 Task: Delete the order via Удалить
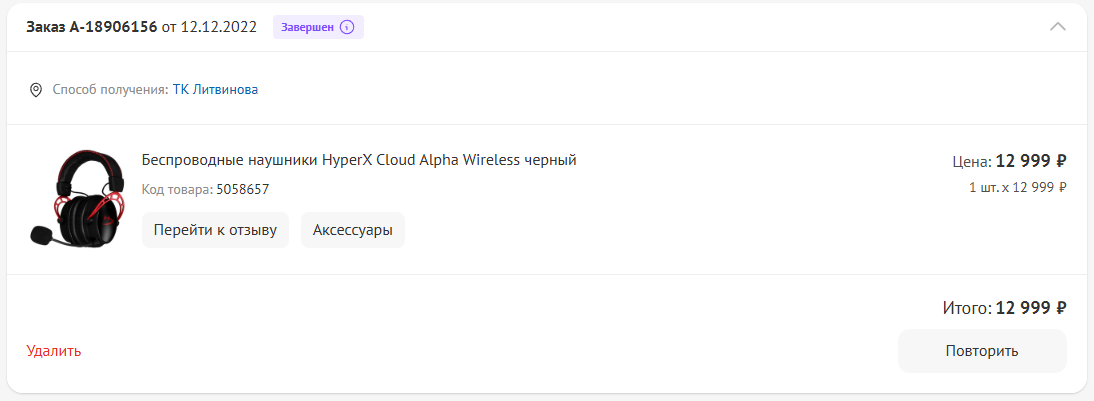(54, 351)
